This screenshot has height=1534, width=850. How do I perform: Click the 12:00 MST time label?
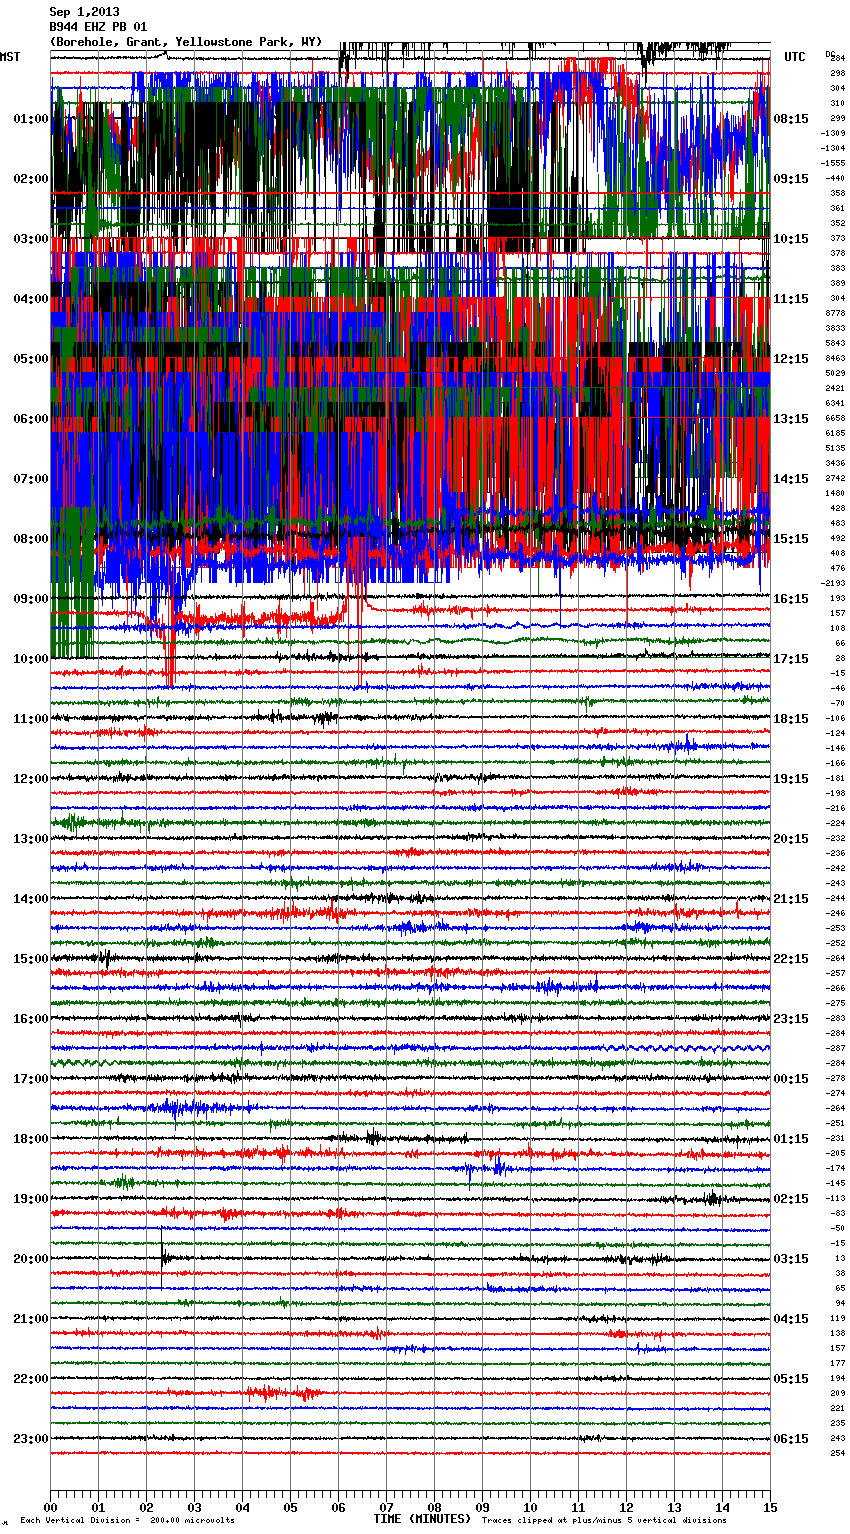click(30, 779)
